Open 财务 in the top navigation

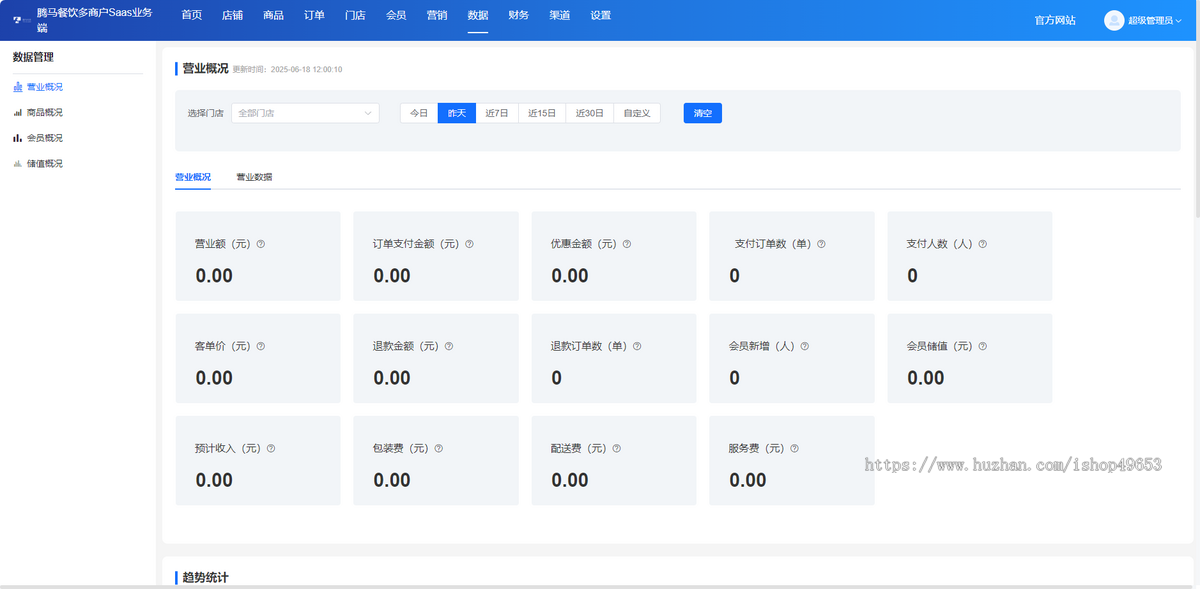[519, 16]
